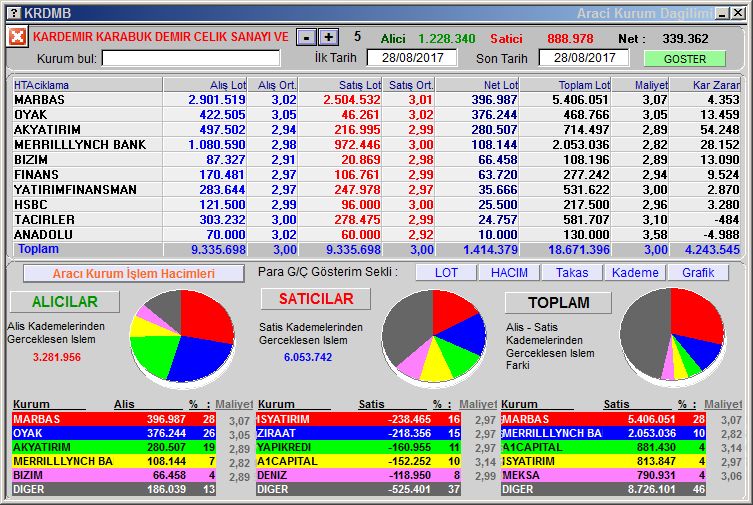Click red MARBAS 5.406.051 total legend row
The image size is (753, 505).
point(603,419)
